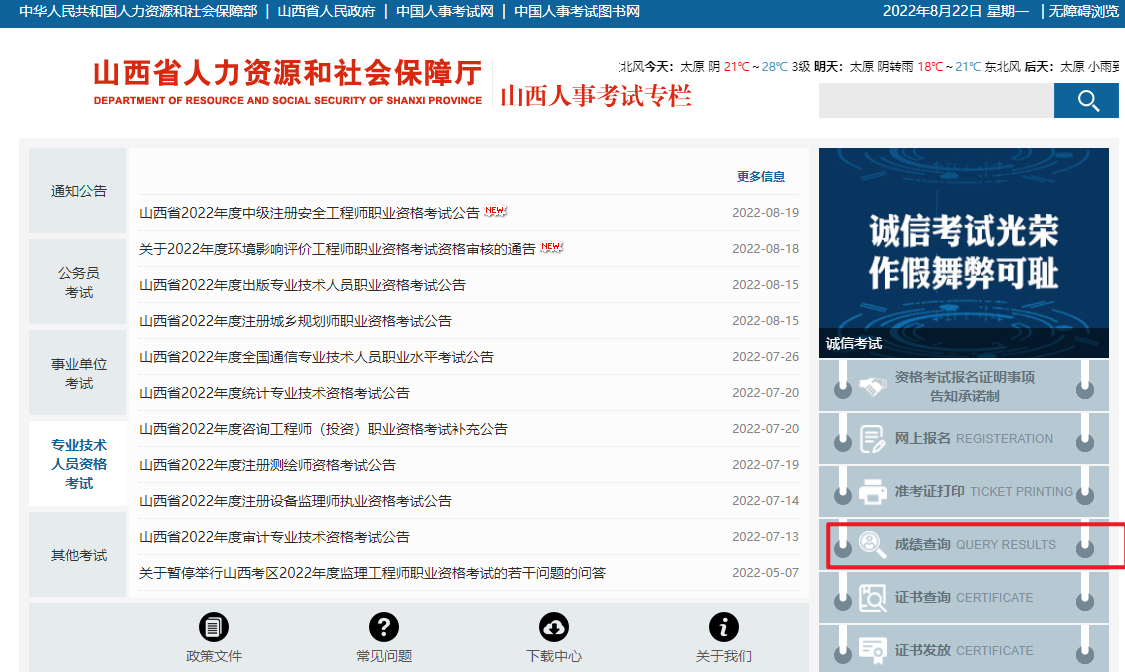Click the date 2022-07-26
The width and height of the screenshot is (1125, 672).
click(765, 356)
